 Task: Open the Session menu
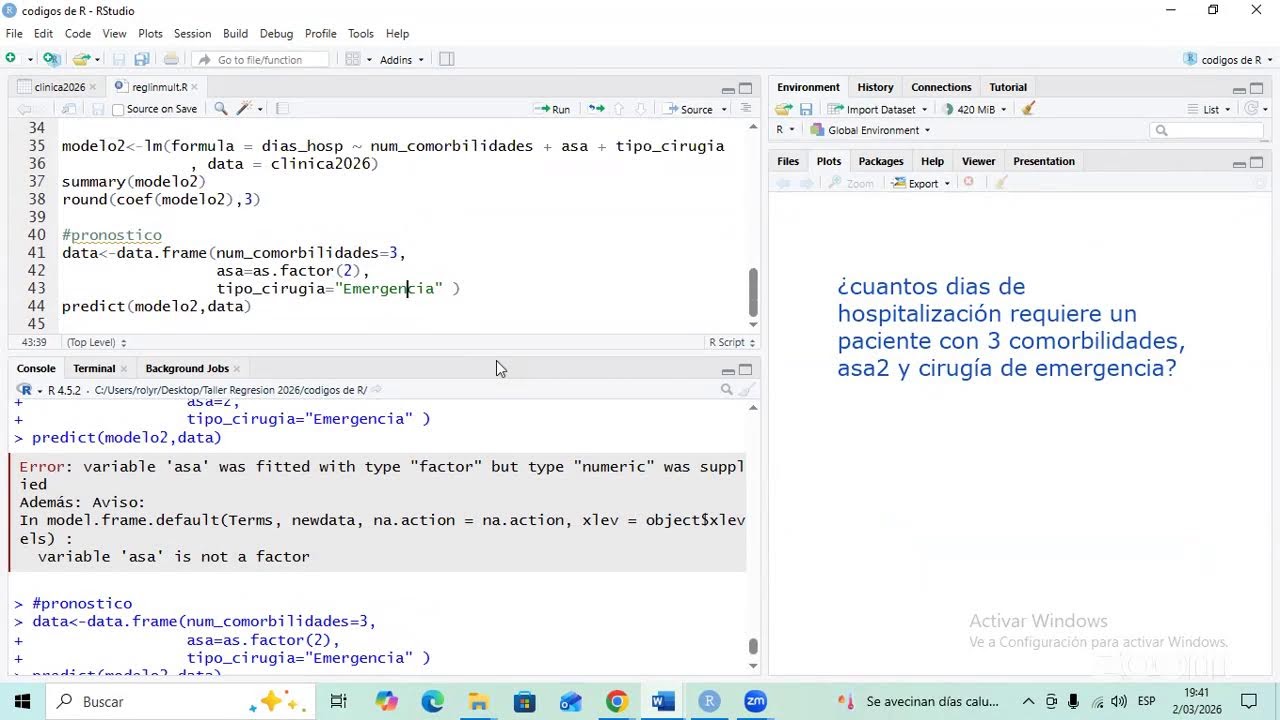coord(192,33)
